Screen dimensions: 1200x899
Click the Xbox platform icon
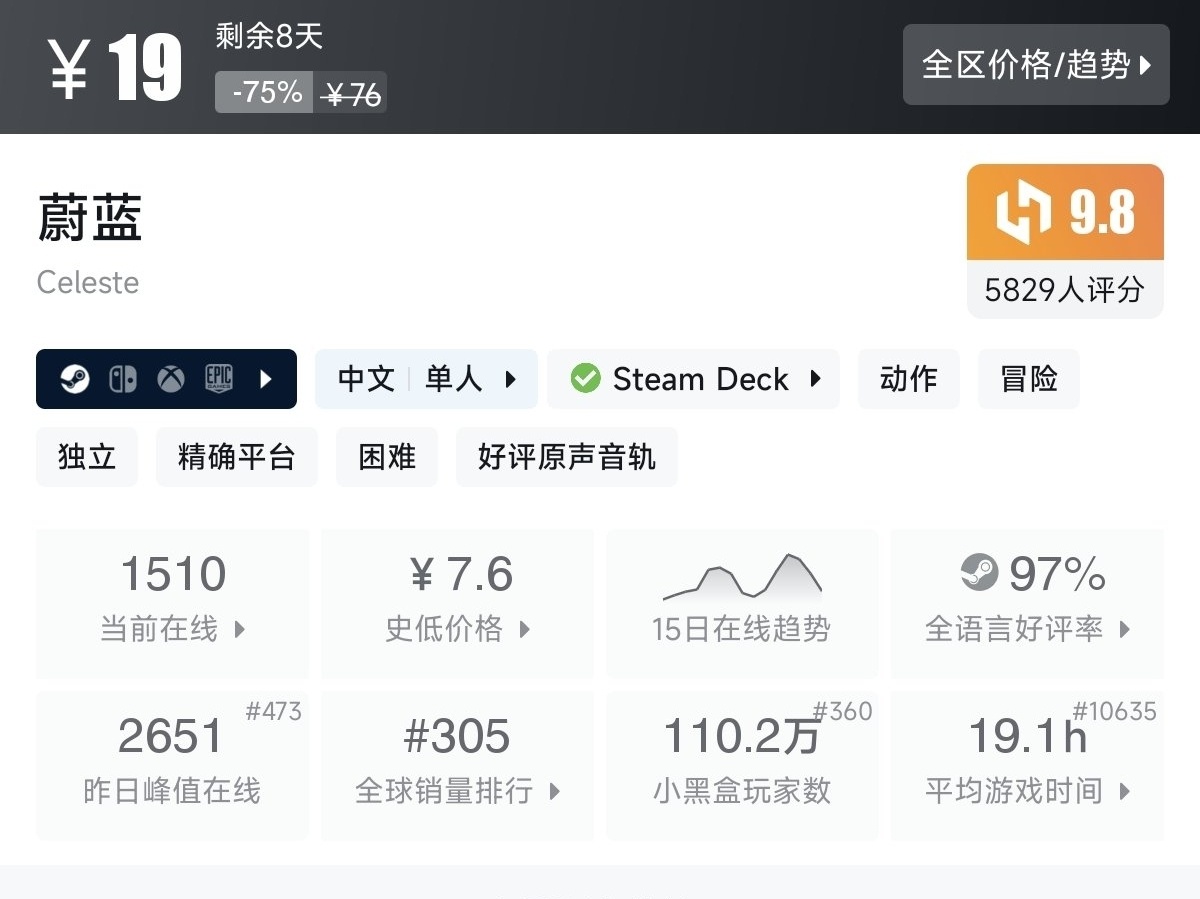[x=171, y=379]
